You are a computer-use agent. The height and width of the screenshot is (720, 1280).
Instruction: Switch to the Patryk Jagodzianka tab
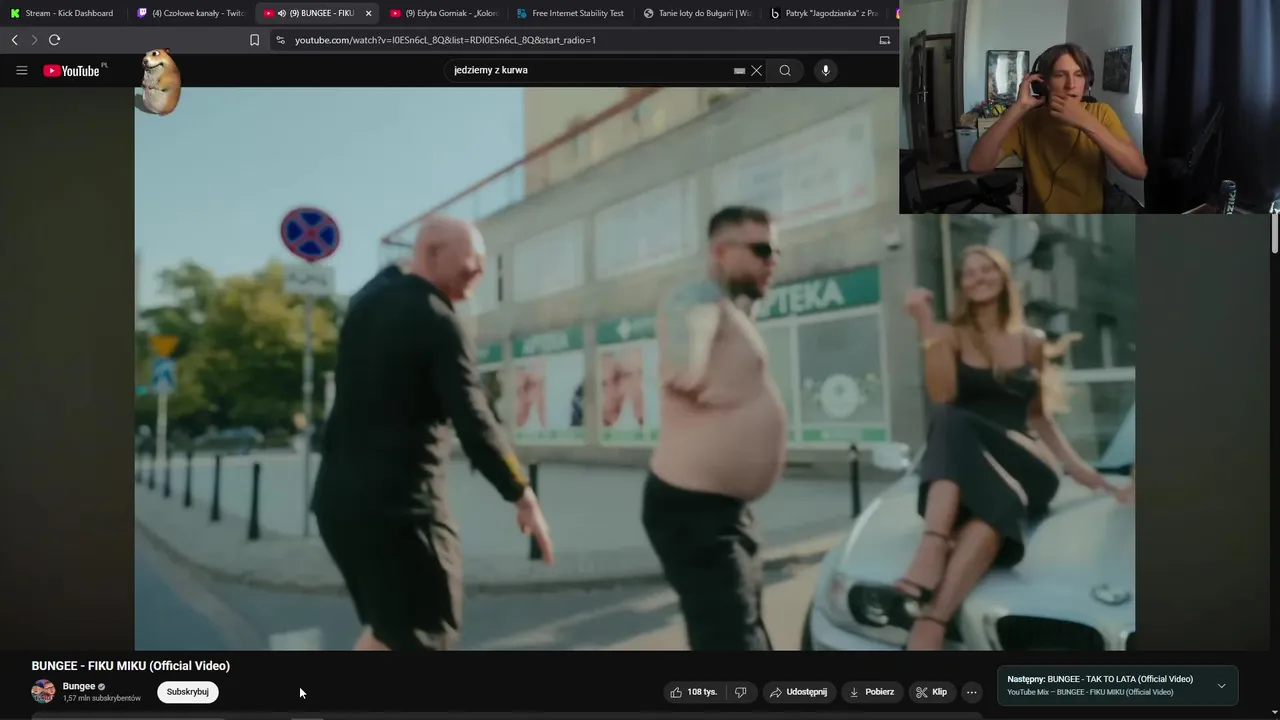(824, 13)
